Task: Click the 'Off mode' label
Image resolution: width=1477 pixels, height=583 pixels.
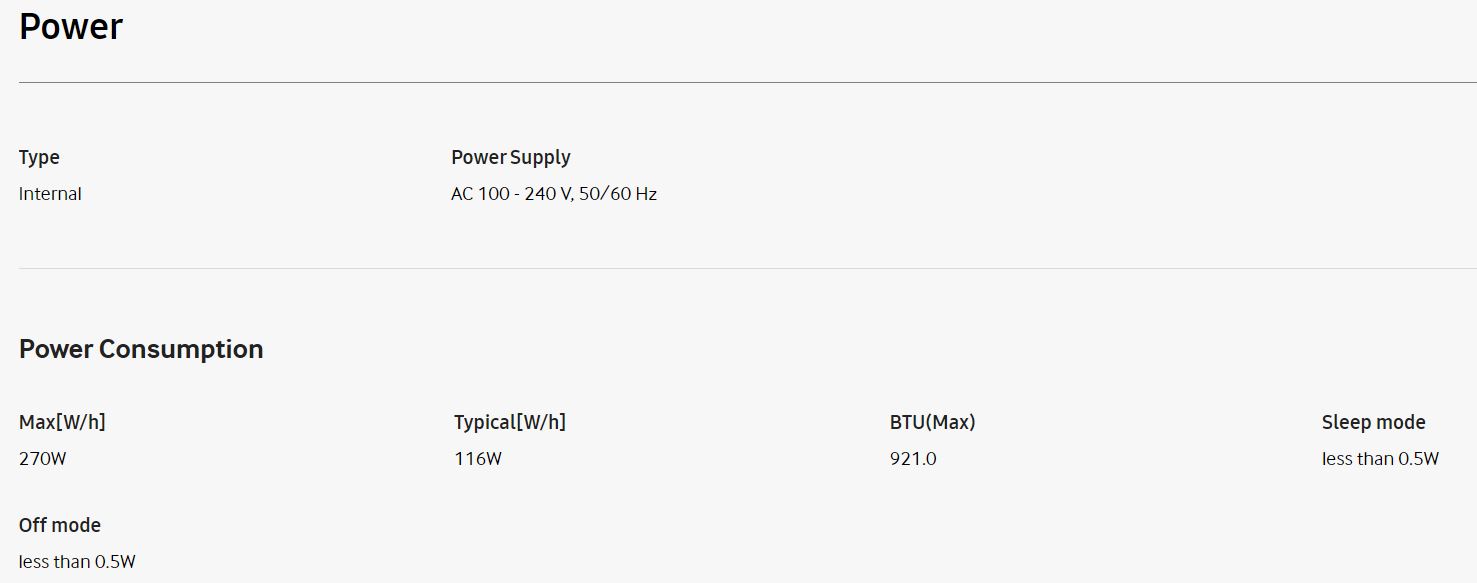Action: click(60, 525)
